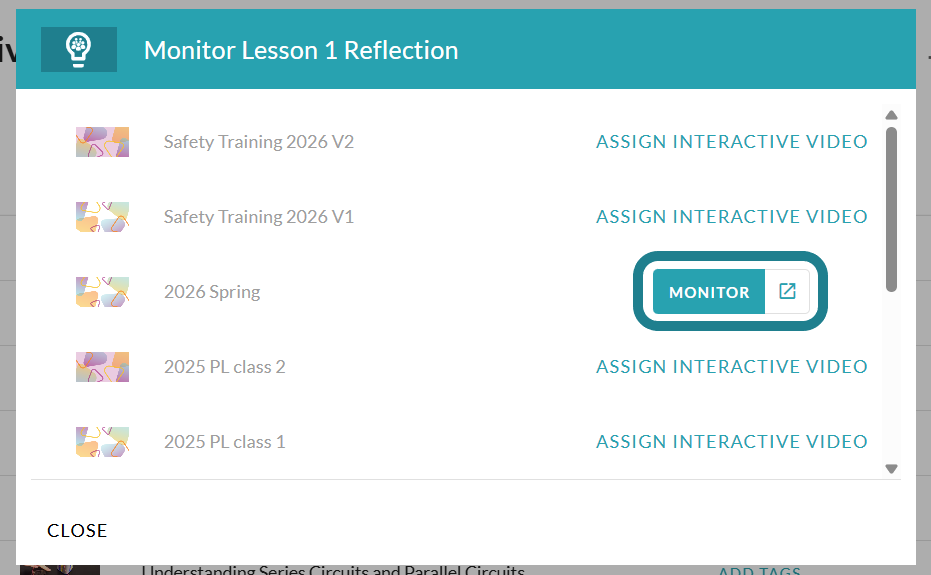Assign interactive video to 2025 PL class 2
Screen dimensions: 931x575
(732, 367)
